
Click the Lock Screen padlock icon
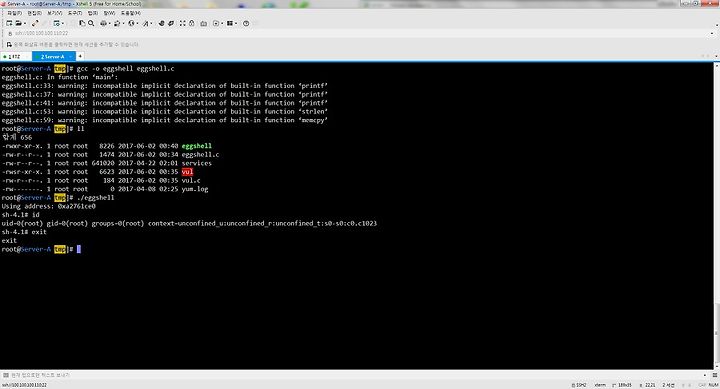pyautogui.click(x=191, y=23)
